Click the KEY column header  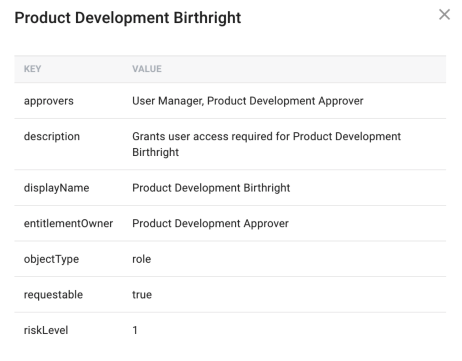[x=32, y=69]
